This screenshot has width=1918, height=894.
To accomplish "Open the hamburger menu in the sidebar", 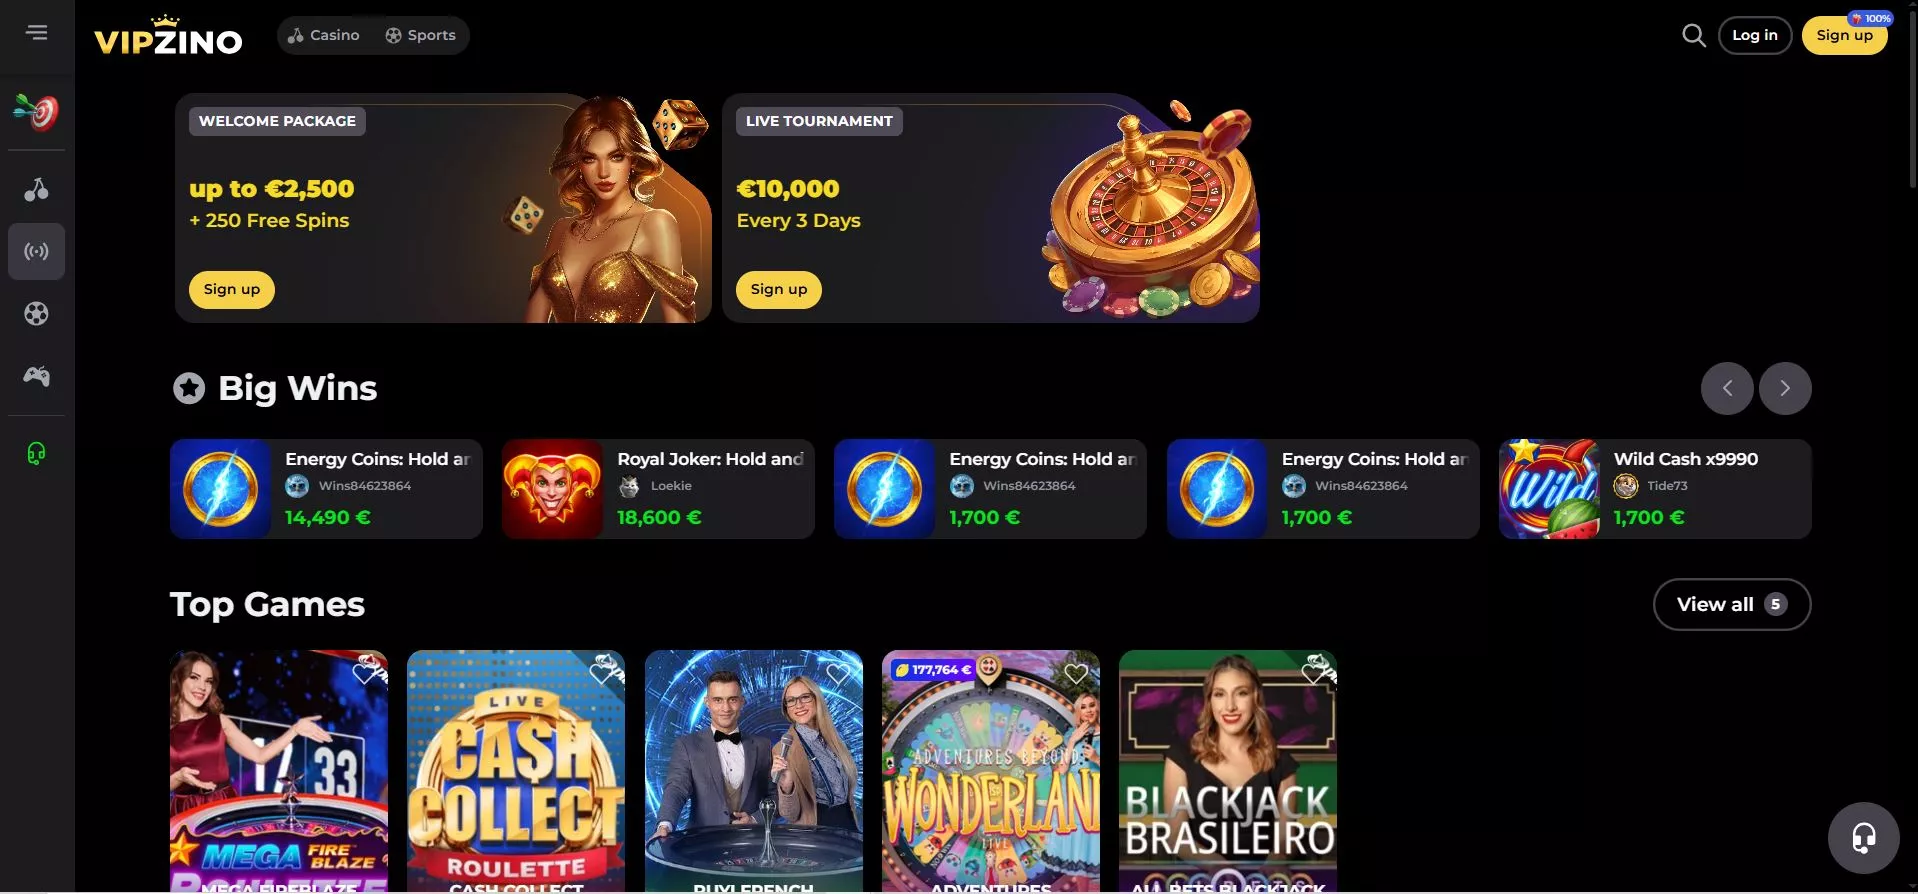I will (37, 33).
